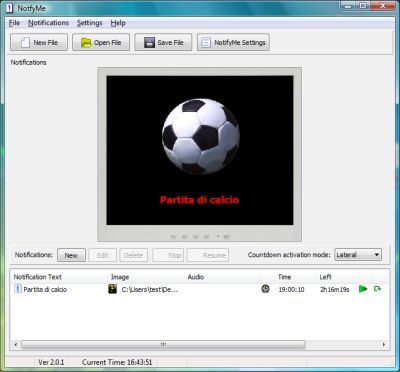Screen dimensions: 400x372
Task: Click green play icon in notification row
Action: [363, 289]
